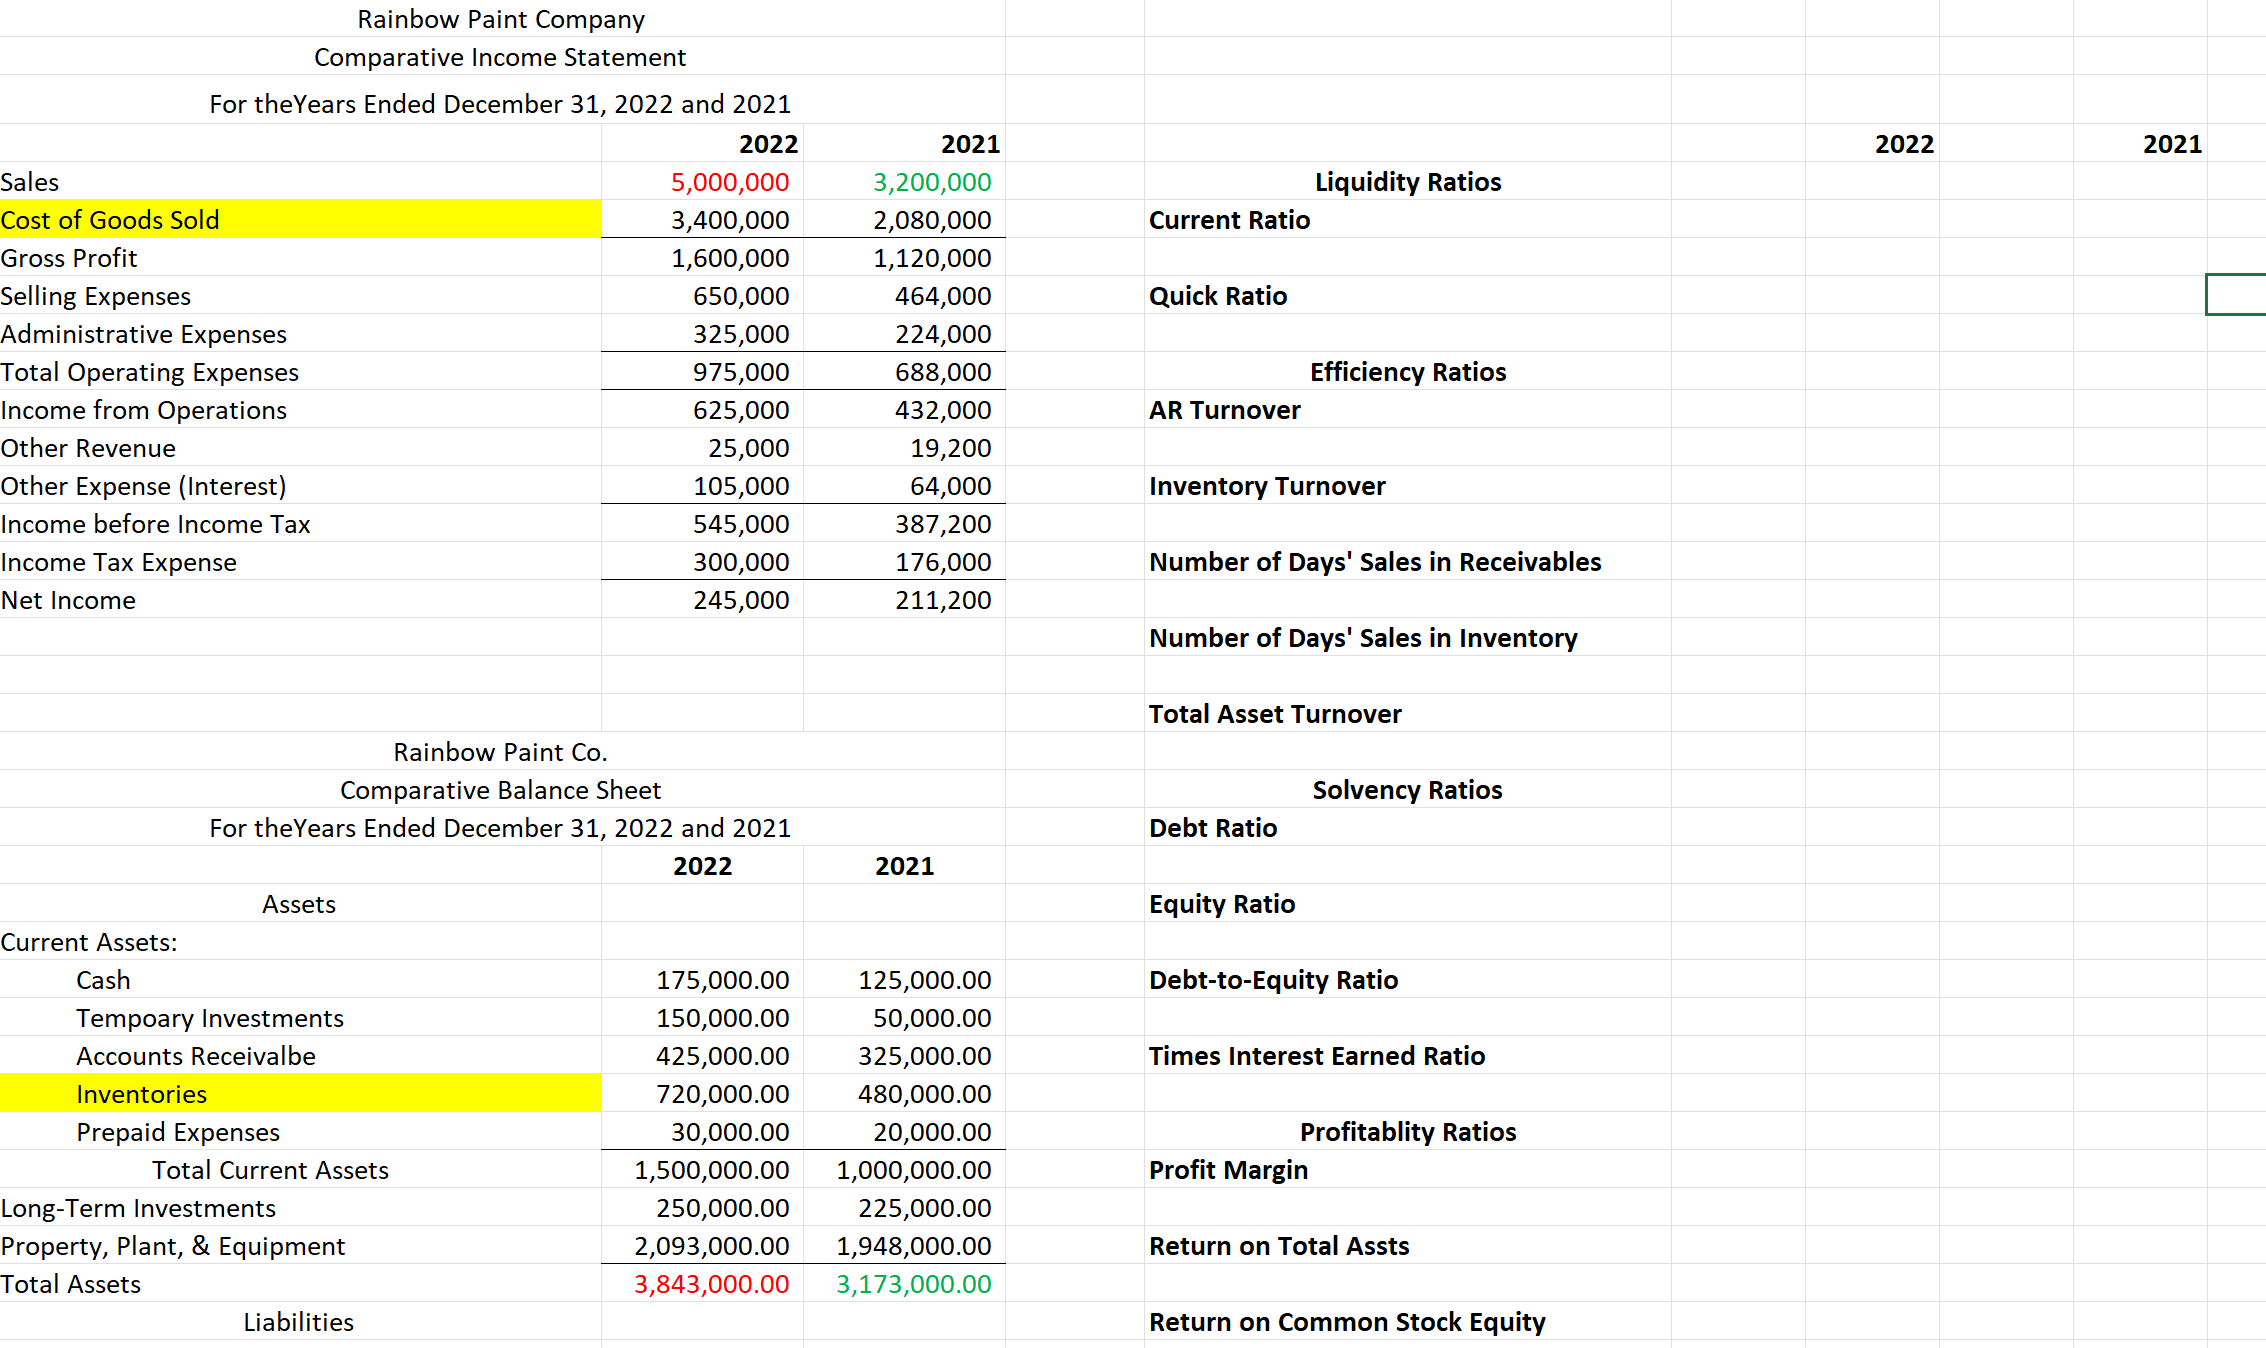Screen dimensions: 2266x1348
Task: Click the Return on Common Stock Equity cell
Action: [x=1346, y=1322]
